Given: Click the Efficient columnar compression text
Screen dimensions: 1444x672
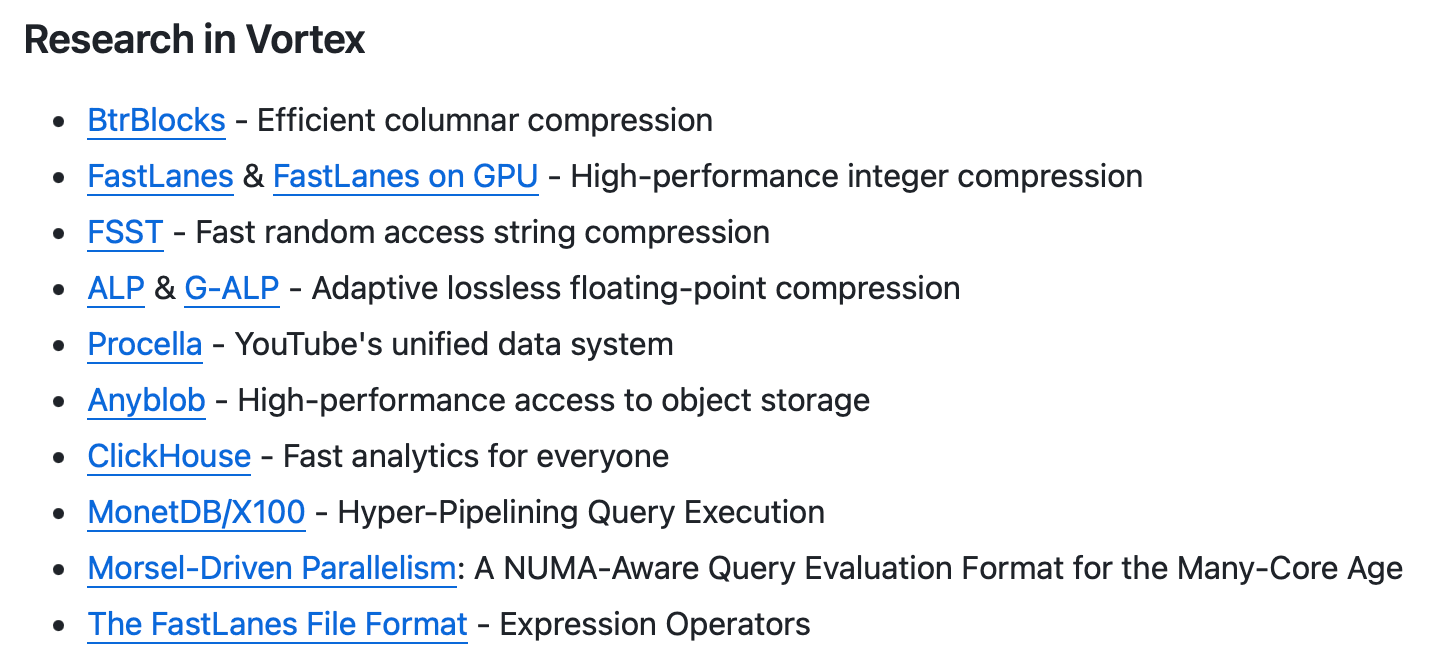Looking at the screenshot, I should tap(485, 121).
